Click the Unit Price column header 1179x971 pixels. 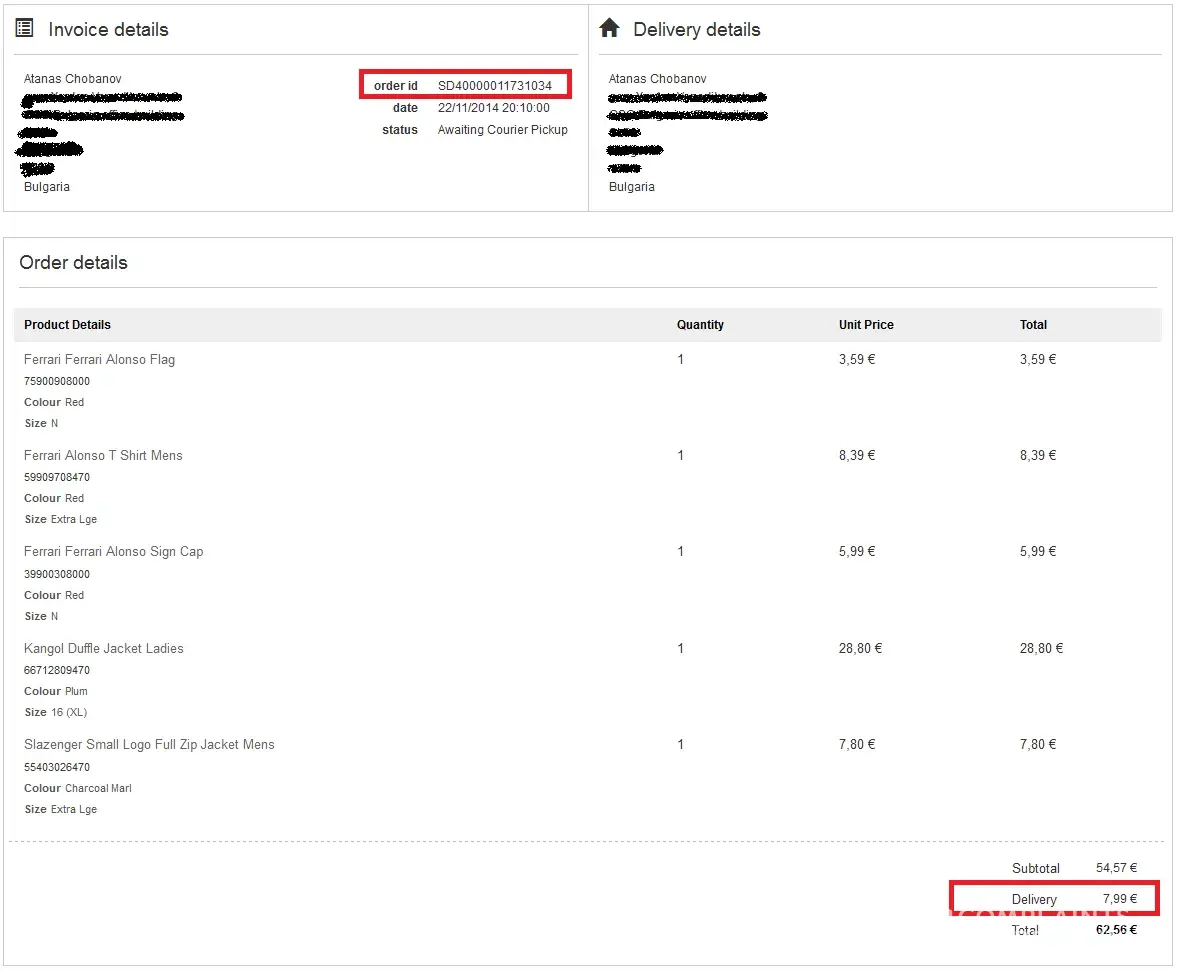click(866, 325)
